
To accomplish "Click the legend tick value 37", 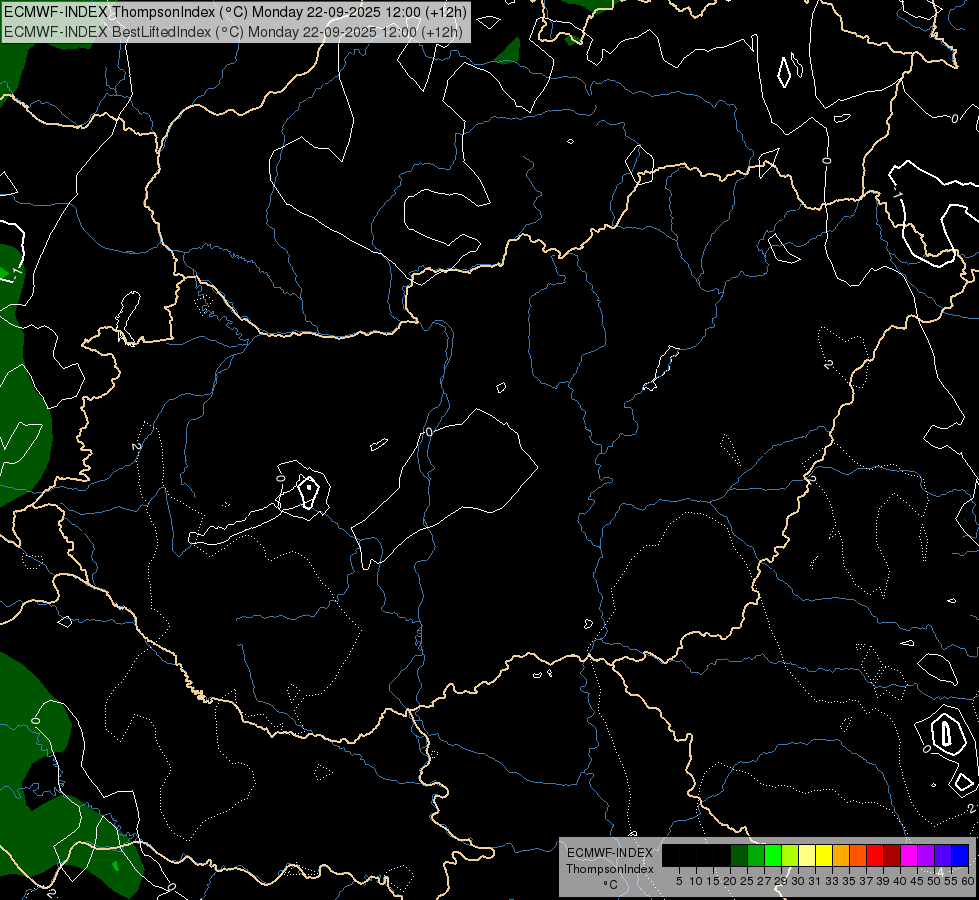I will point(866,881).
